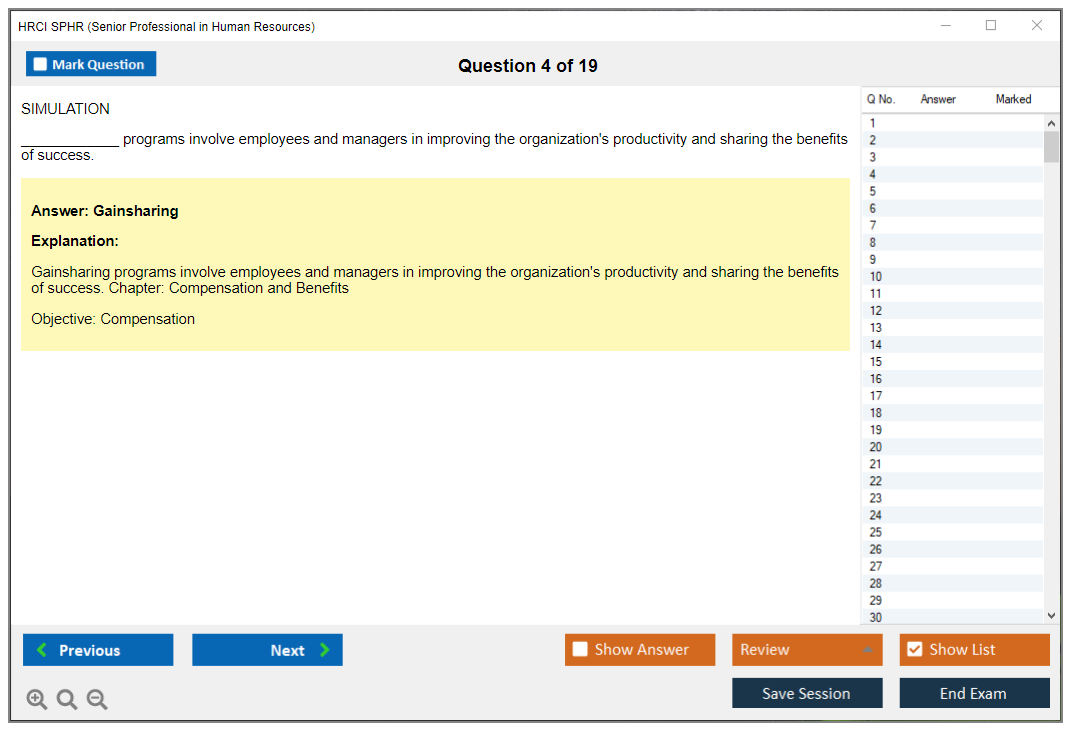Tick the Mark Question checkbox
The image size is (1075, 735).
click(x=41, y=65)
